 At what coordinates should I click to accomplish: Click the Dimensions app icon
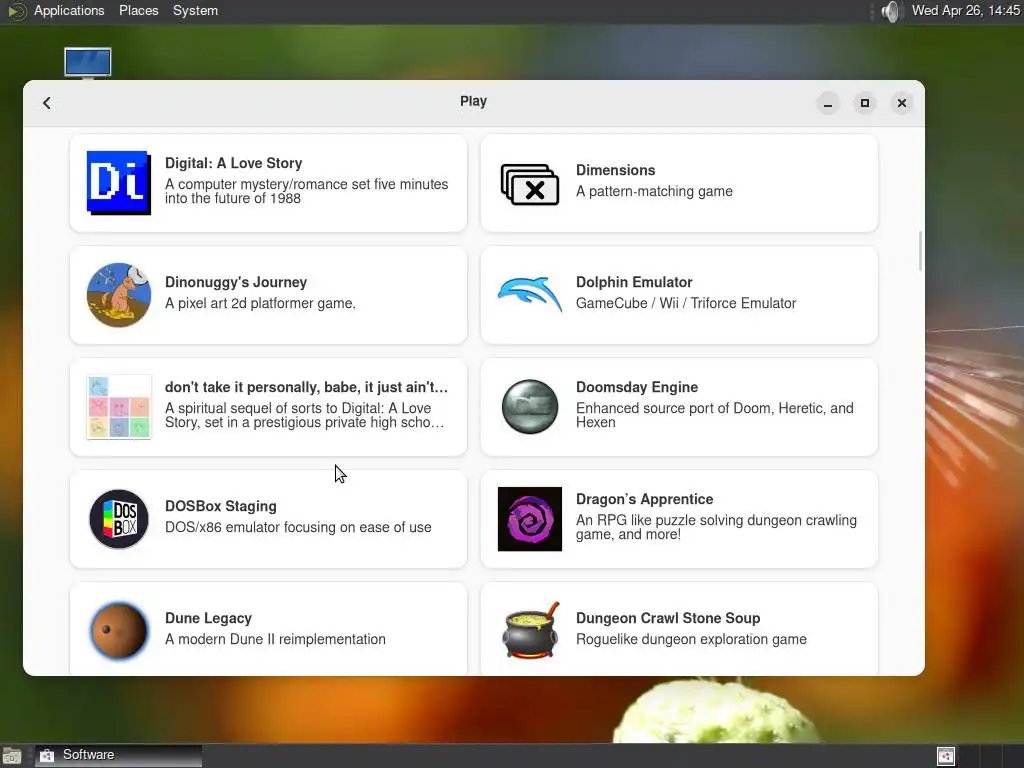pos(530,184)
